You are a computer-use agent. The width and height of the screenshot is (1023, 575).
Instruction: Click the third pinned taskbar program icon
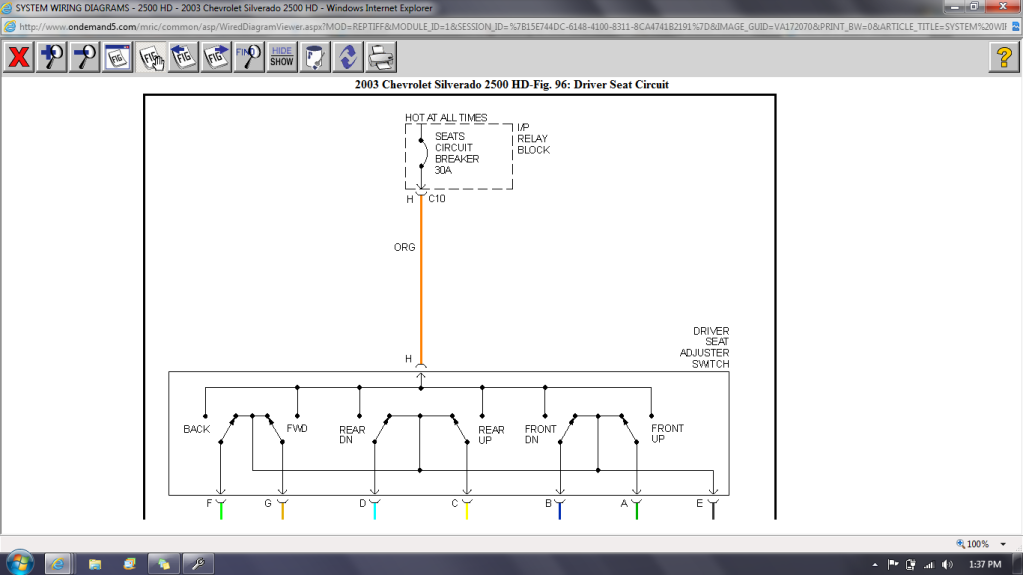tap(129, 564)
